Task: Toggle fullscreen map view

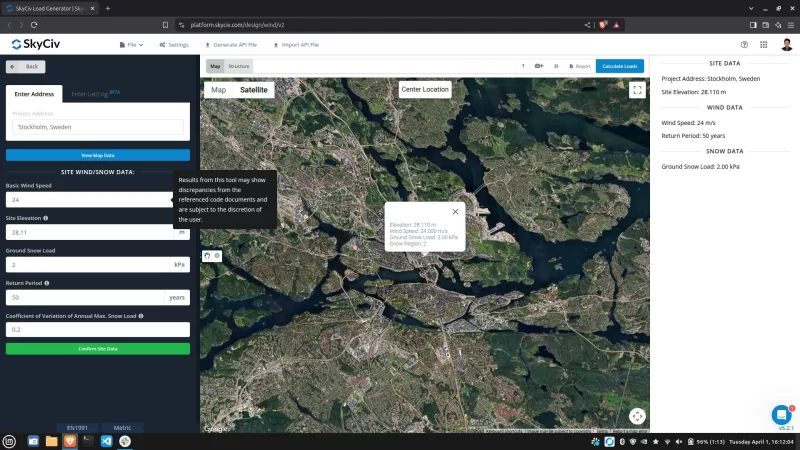Action: (x=637, y=90)
